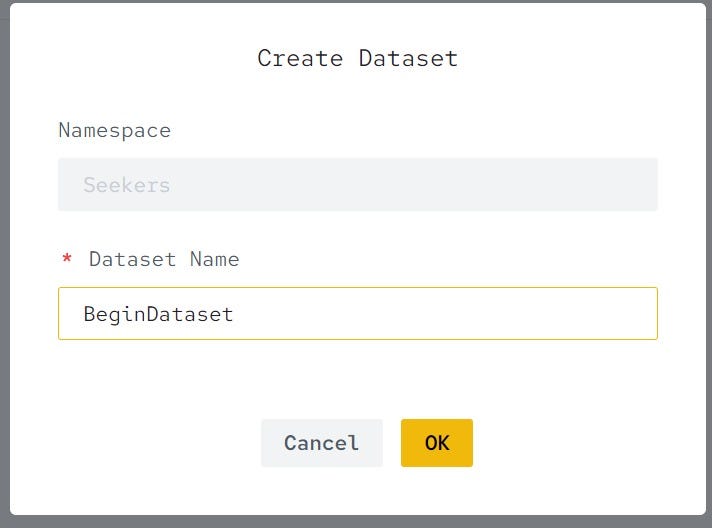The height and width of the screenshot is (528, 712).
Task: Click the OK button
Action: point(436,443)
